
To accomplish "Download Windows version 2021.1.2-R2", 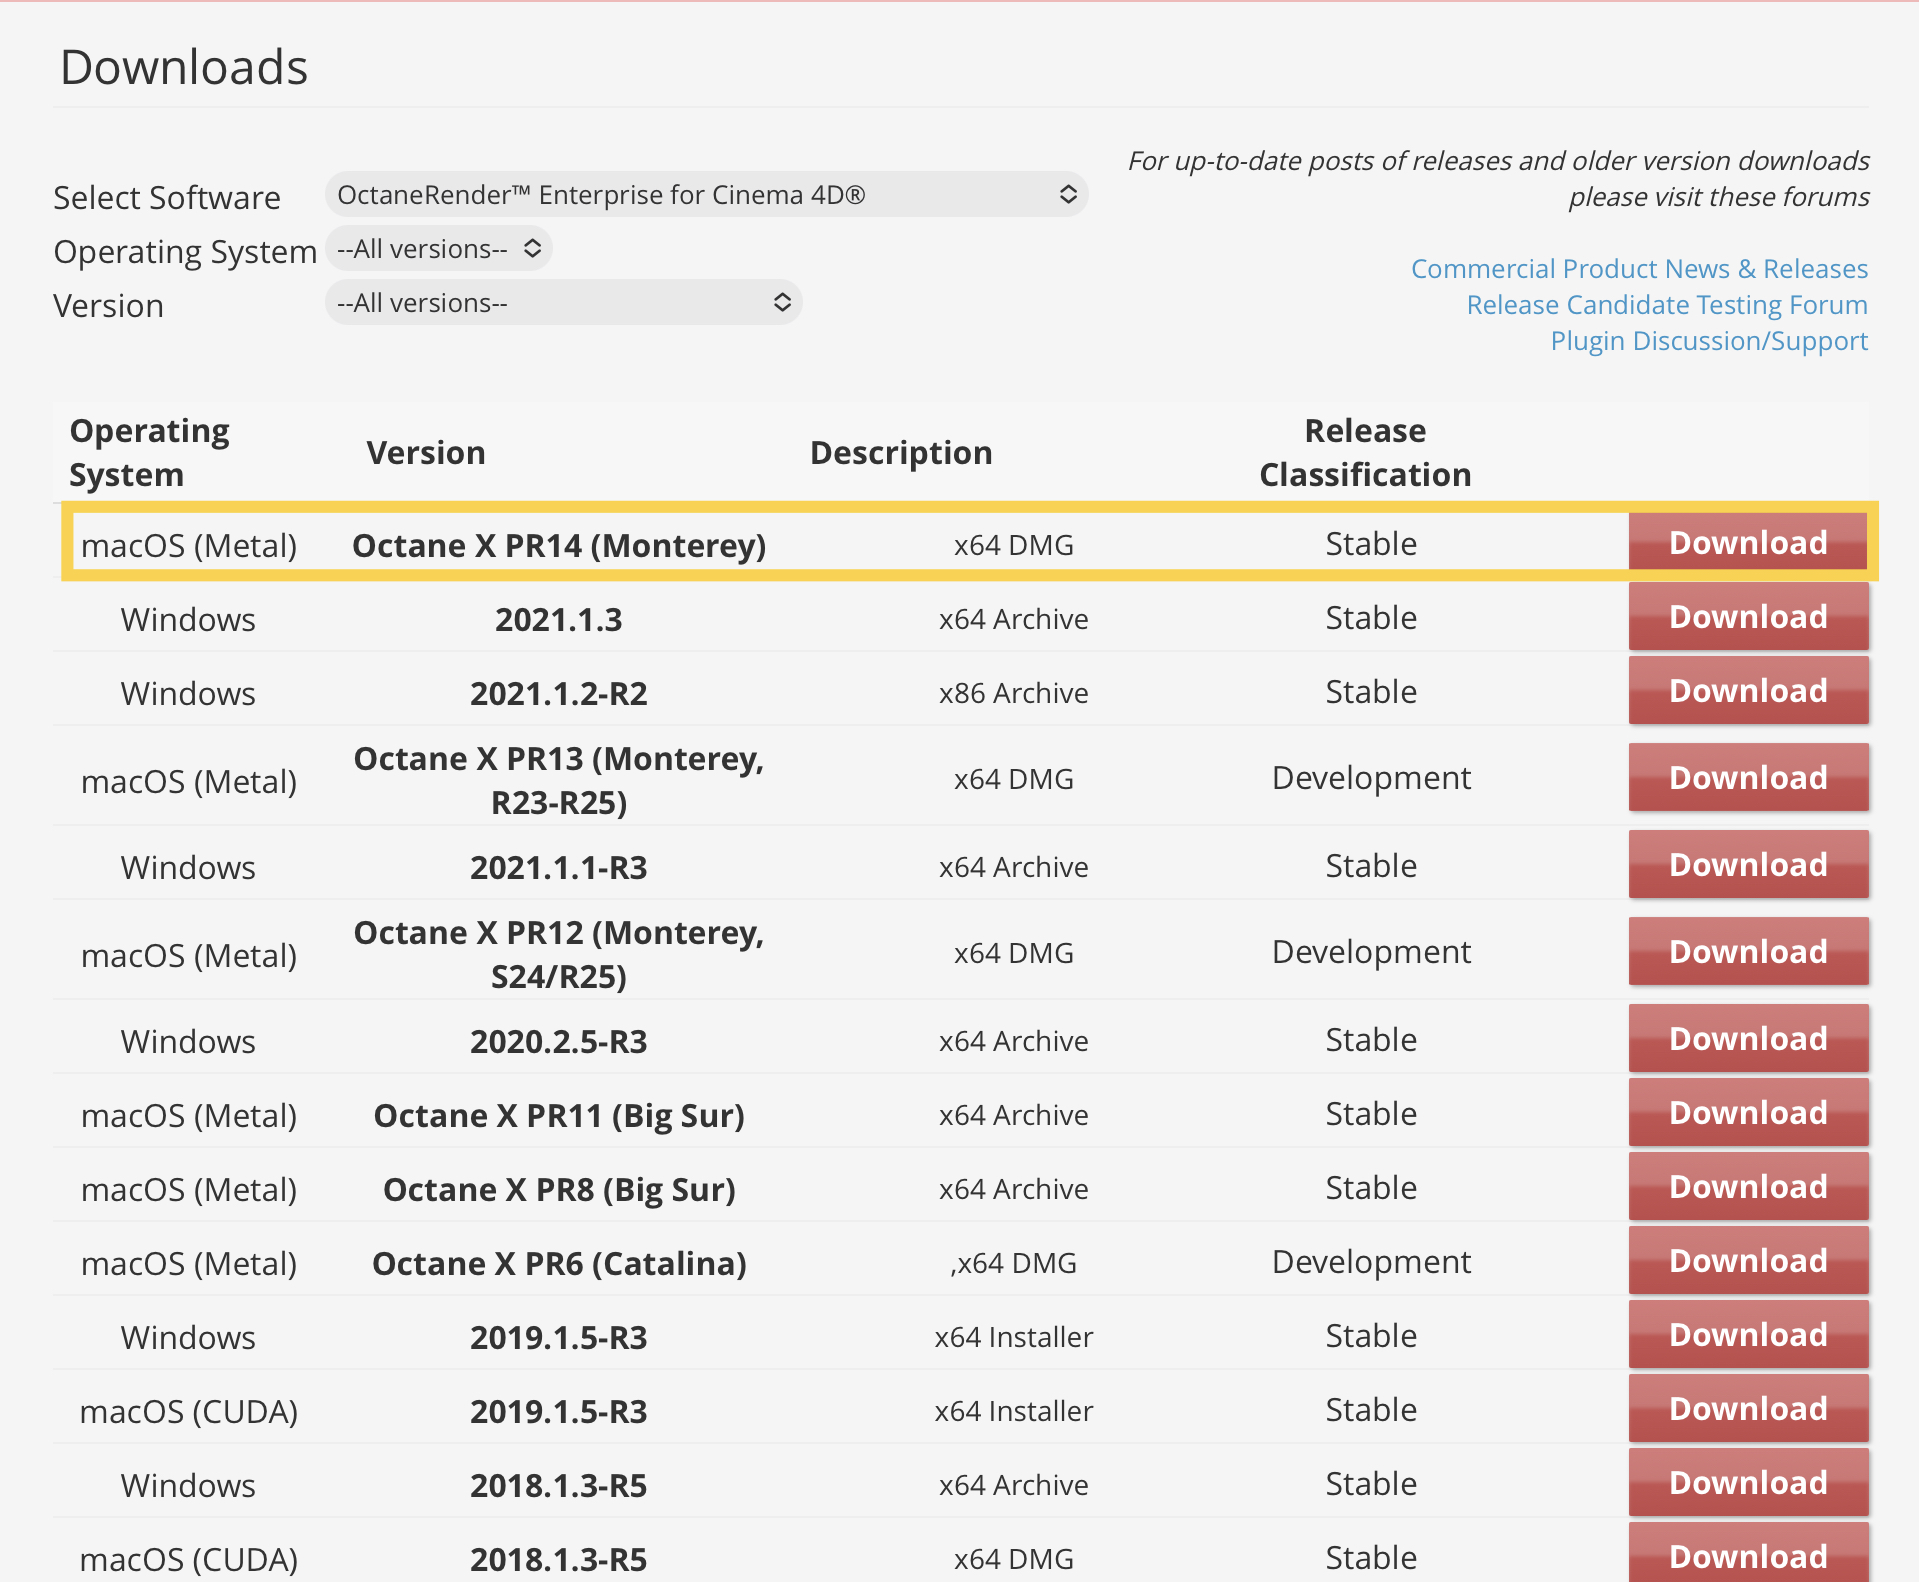I will tap(1748, 690).
